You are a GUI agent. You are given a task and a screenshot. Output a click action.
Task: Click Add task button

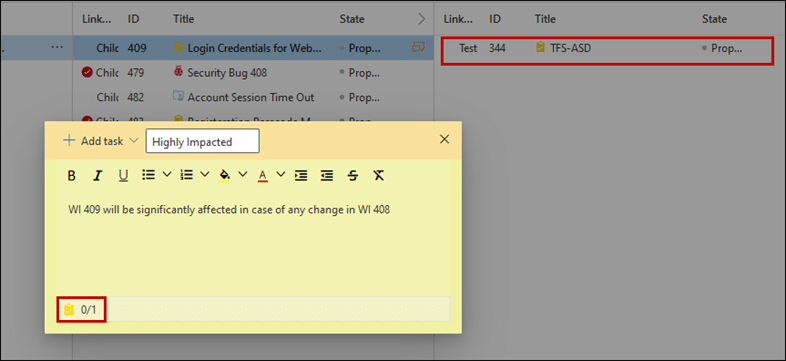pyautogui.click(x=93, y=141)
